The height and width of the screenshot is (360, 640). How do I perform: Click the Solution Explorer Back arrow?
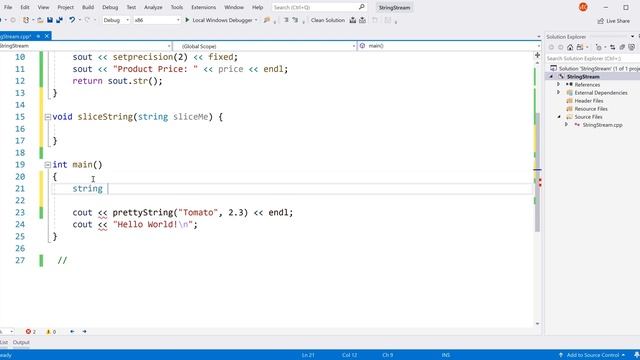coord(551,47)
